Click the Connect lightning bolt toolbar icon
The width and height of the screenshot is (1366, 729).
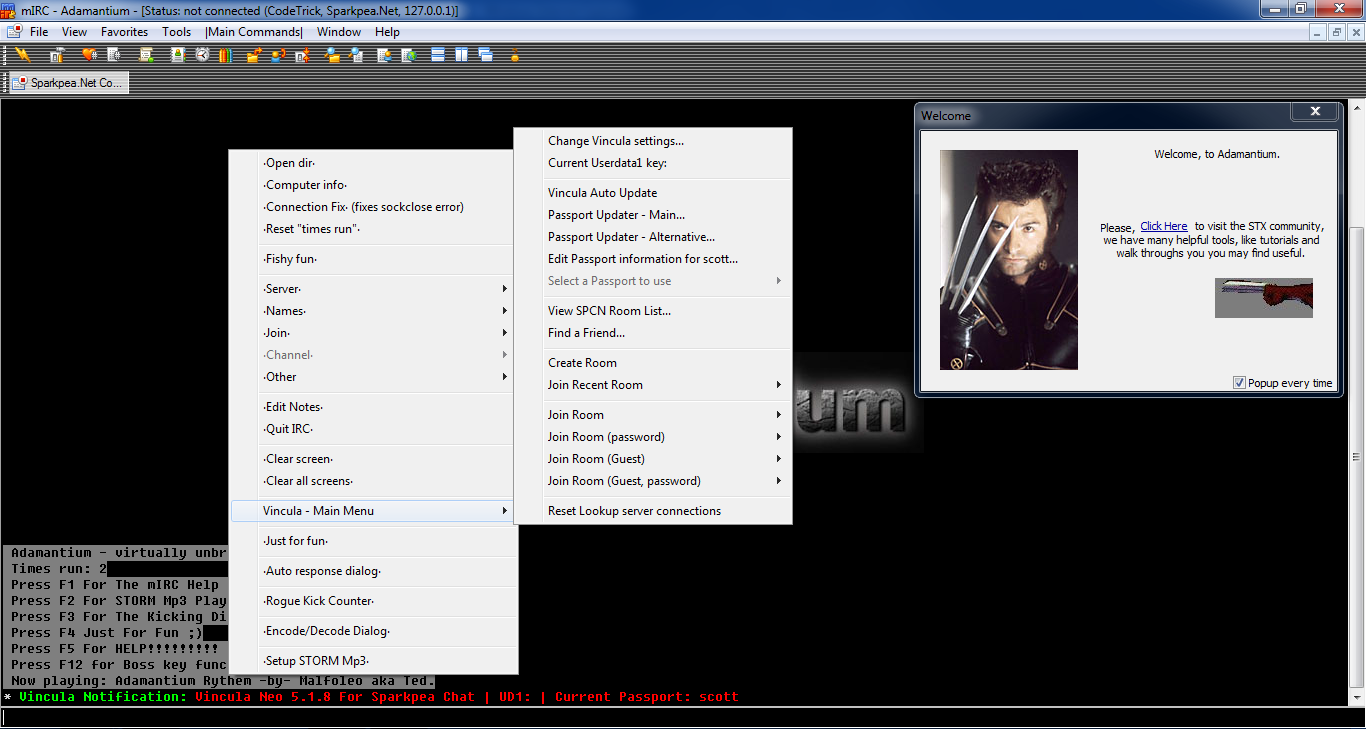(x=22, y=55)
